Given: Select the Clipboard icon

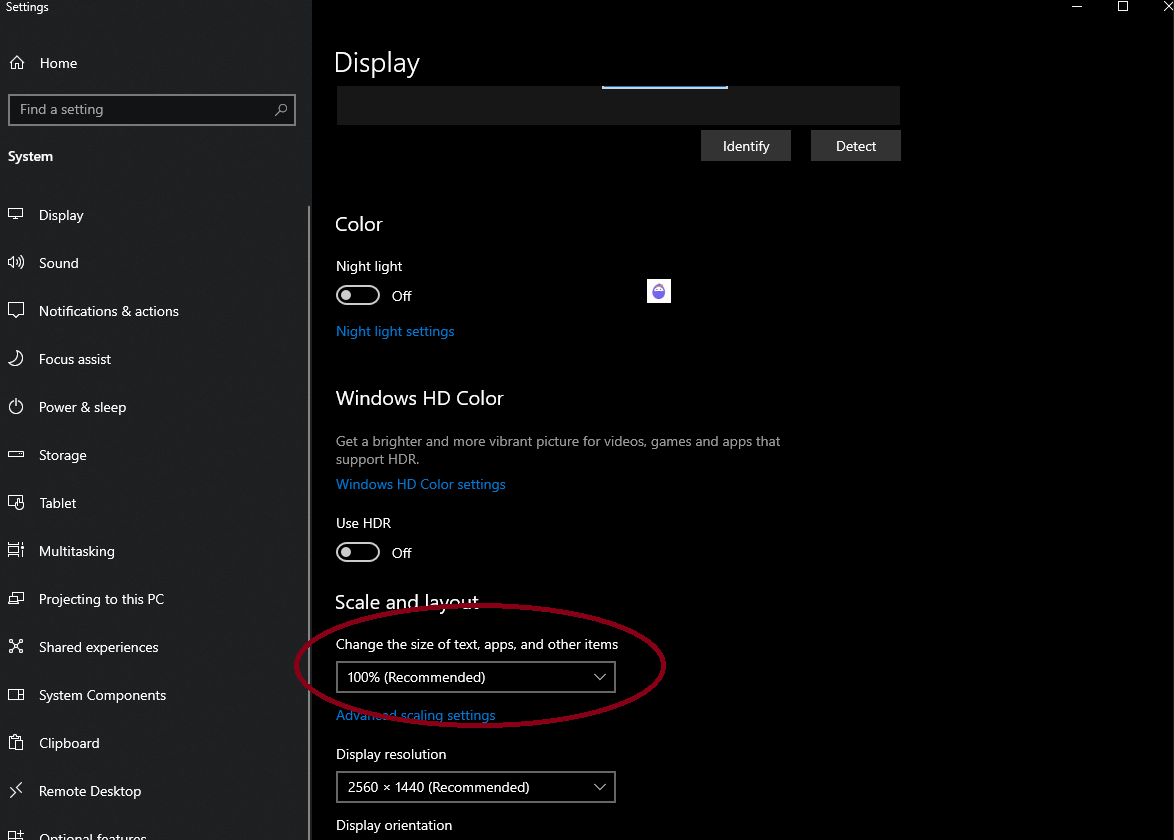Looking at the screenshot, I should coord(16,743).
